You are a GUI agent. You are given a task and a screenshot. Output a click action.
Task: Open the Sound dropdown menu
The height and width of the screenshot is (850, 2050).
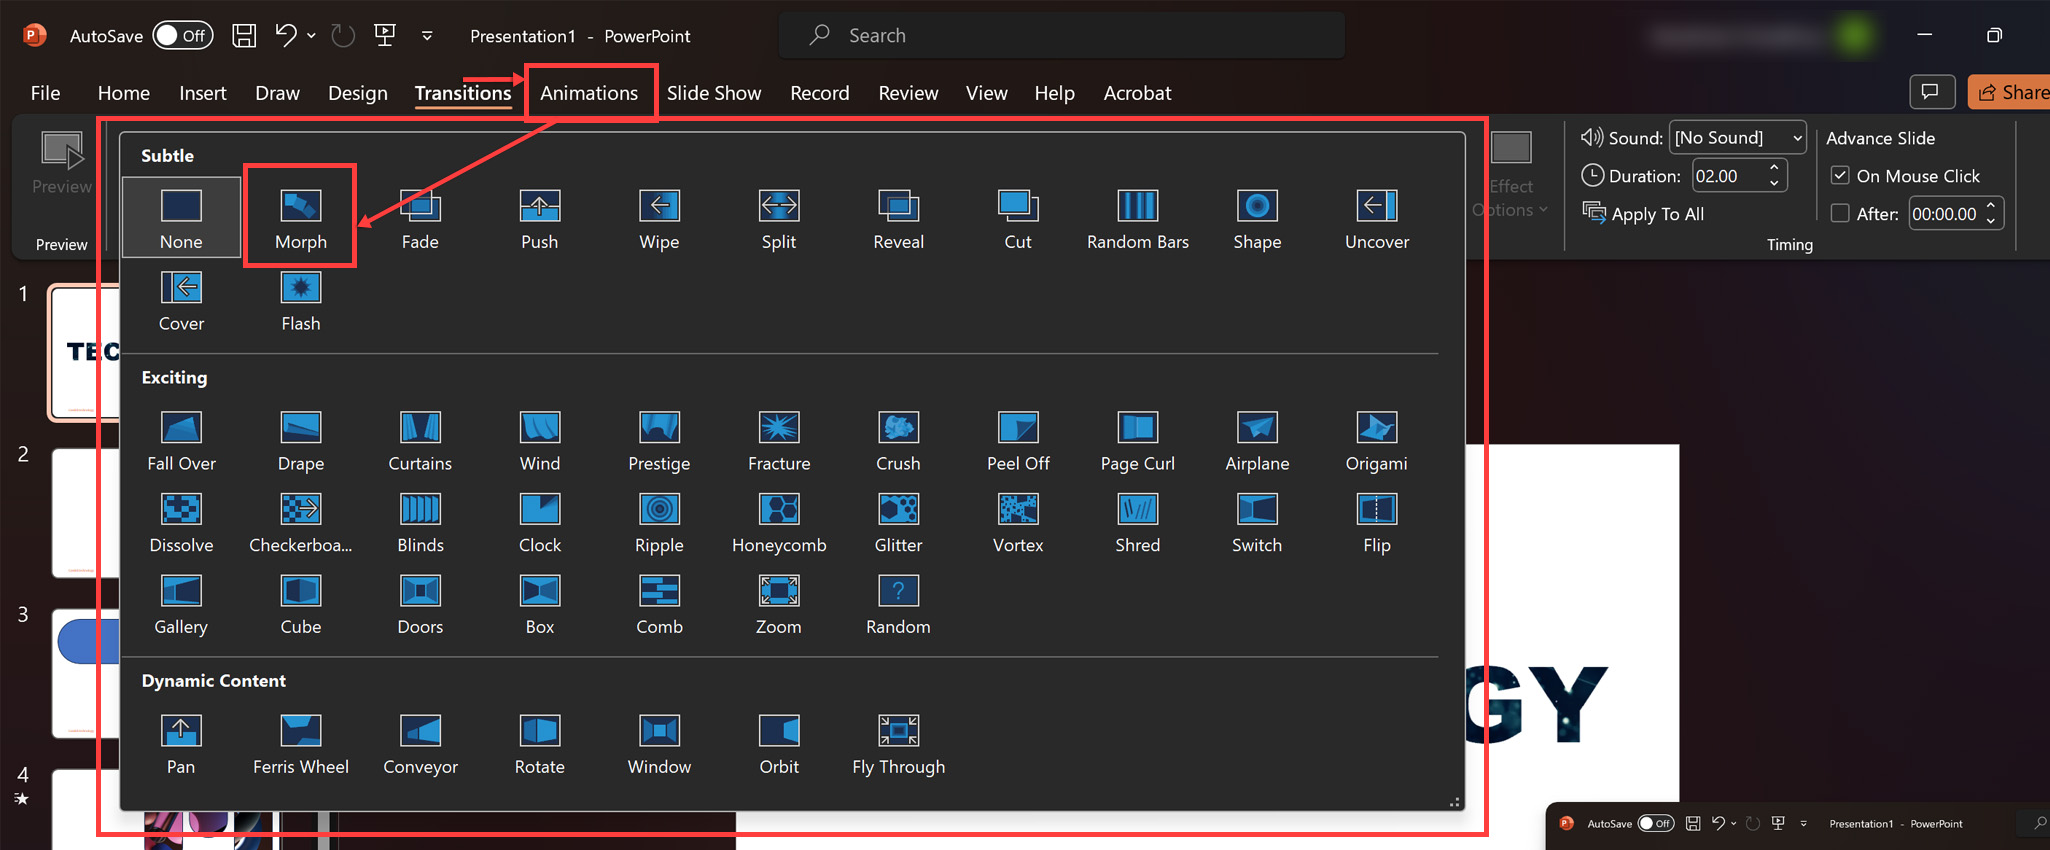click(x=1797, y=138)
